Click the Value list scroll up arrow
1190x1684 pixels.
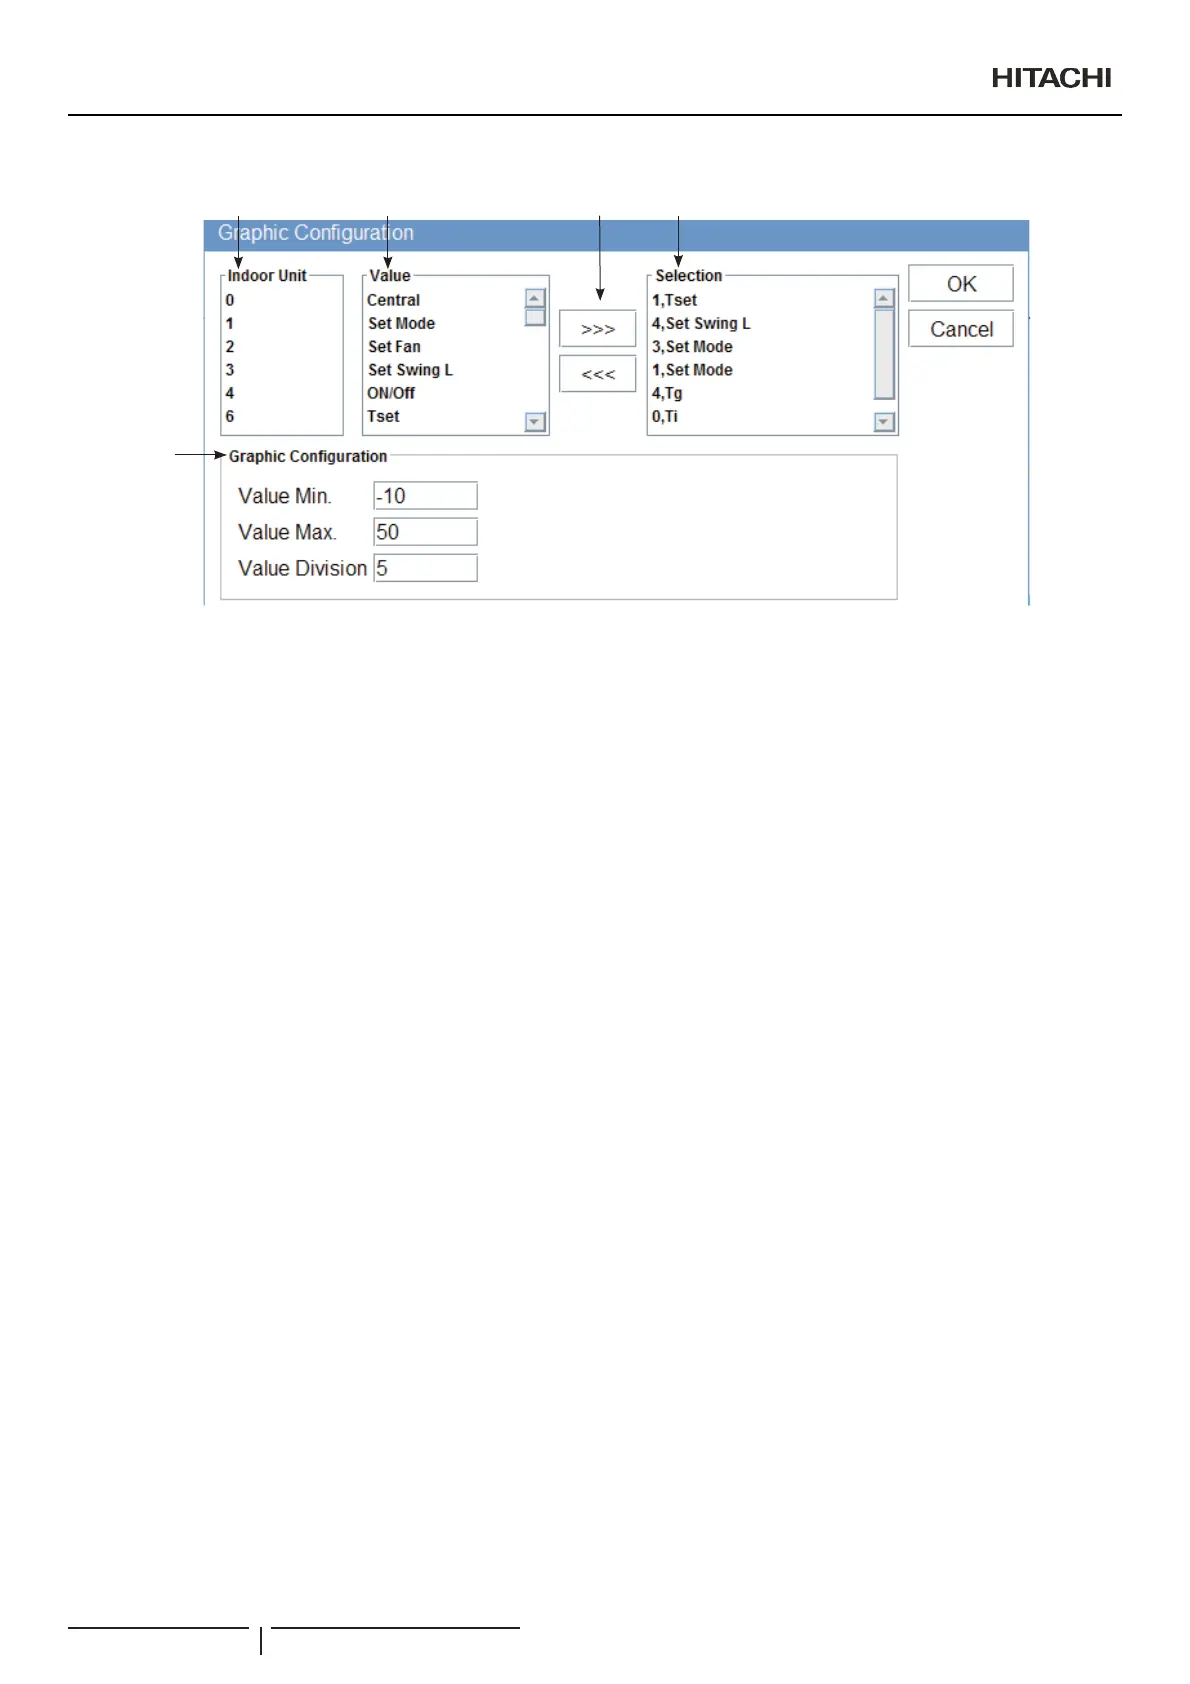tap(535, 298)
